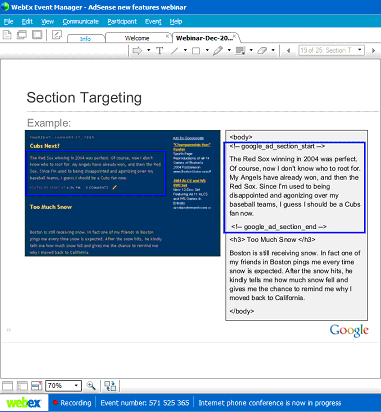Image resolution: width=381 pixels, height=412 pixels.
Task: Toggle thumbnail view at bottom left
Action: click(22, 386)
